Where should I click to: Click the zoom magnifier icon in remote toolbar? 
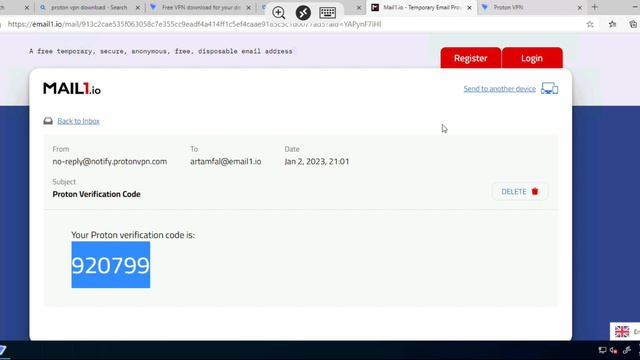279,13
